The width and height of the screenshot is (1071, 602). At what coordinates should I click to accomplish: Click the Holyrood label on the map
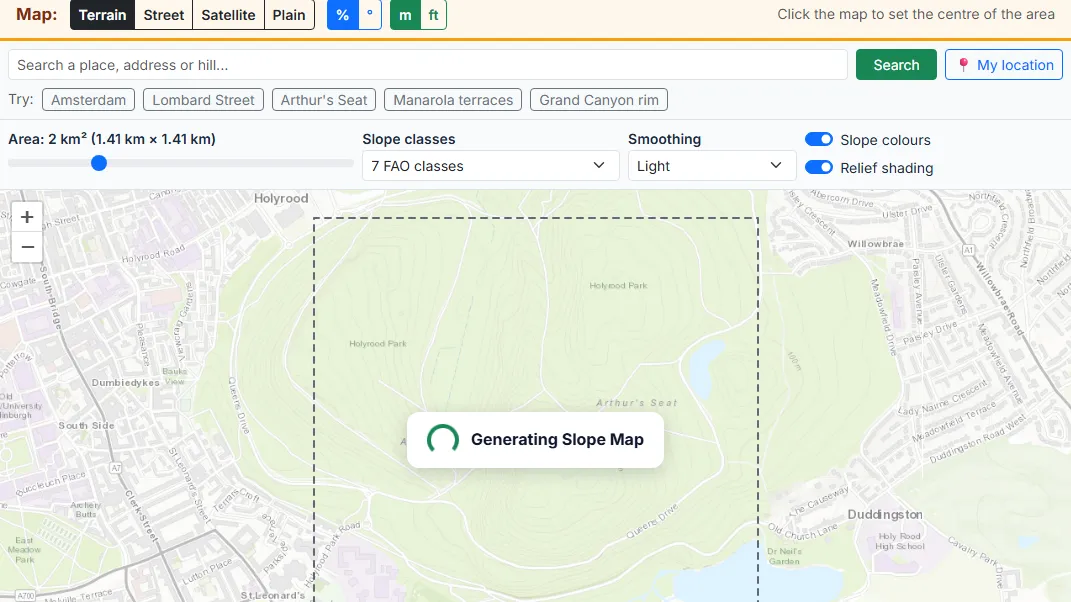281,198
